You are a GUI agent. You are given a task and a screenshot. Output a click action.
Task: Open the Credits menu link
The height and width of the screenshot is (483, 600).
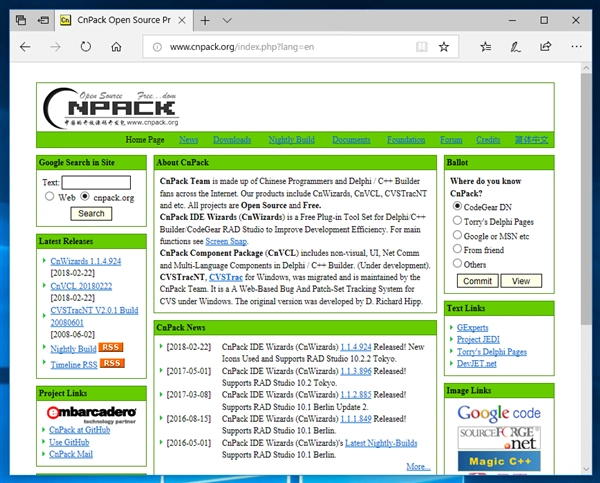[x=488, y=140]
